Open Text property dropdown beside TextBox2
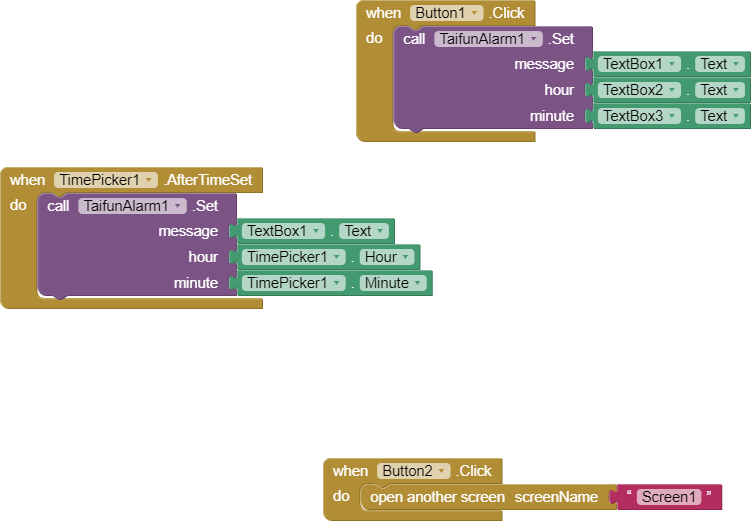 [x=720, y=90]
